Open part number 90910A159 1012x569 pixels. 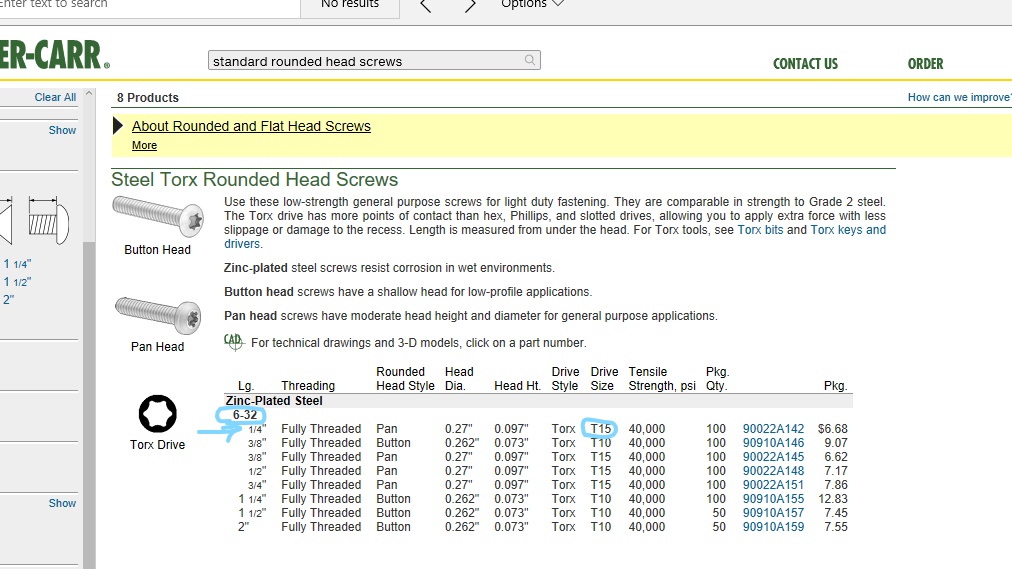pyautogui.click(x=773, y=527)
